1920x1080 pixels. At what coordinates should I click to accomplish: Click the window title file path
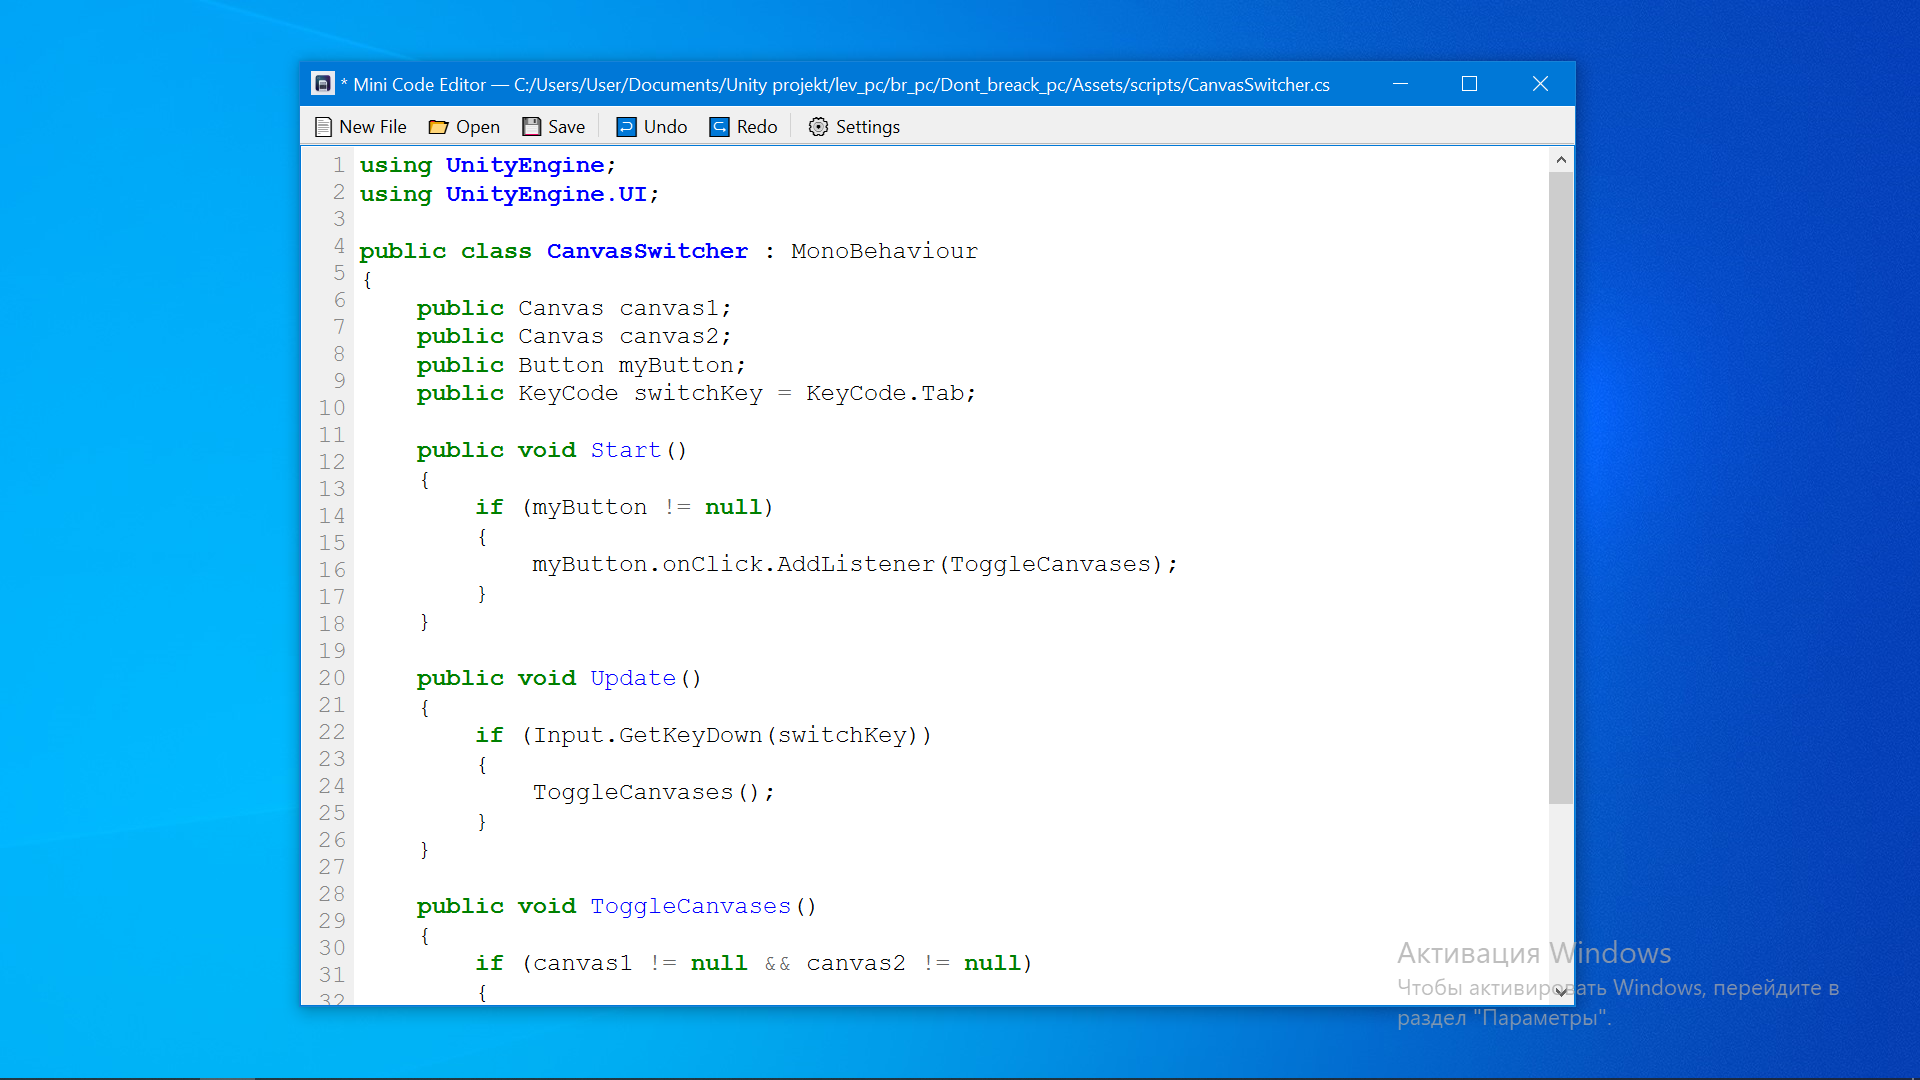point(922,85)
